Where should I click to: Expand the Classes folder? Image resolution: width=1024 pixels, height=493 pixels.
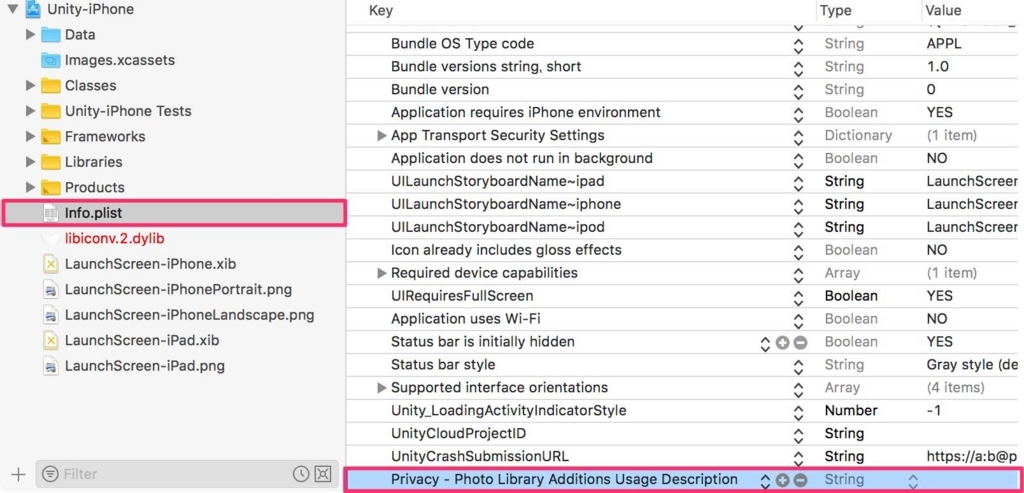[30, 86]
